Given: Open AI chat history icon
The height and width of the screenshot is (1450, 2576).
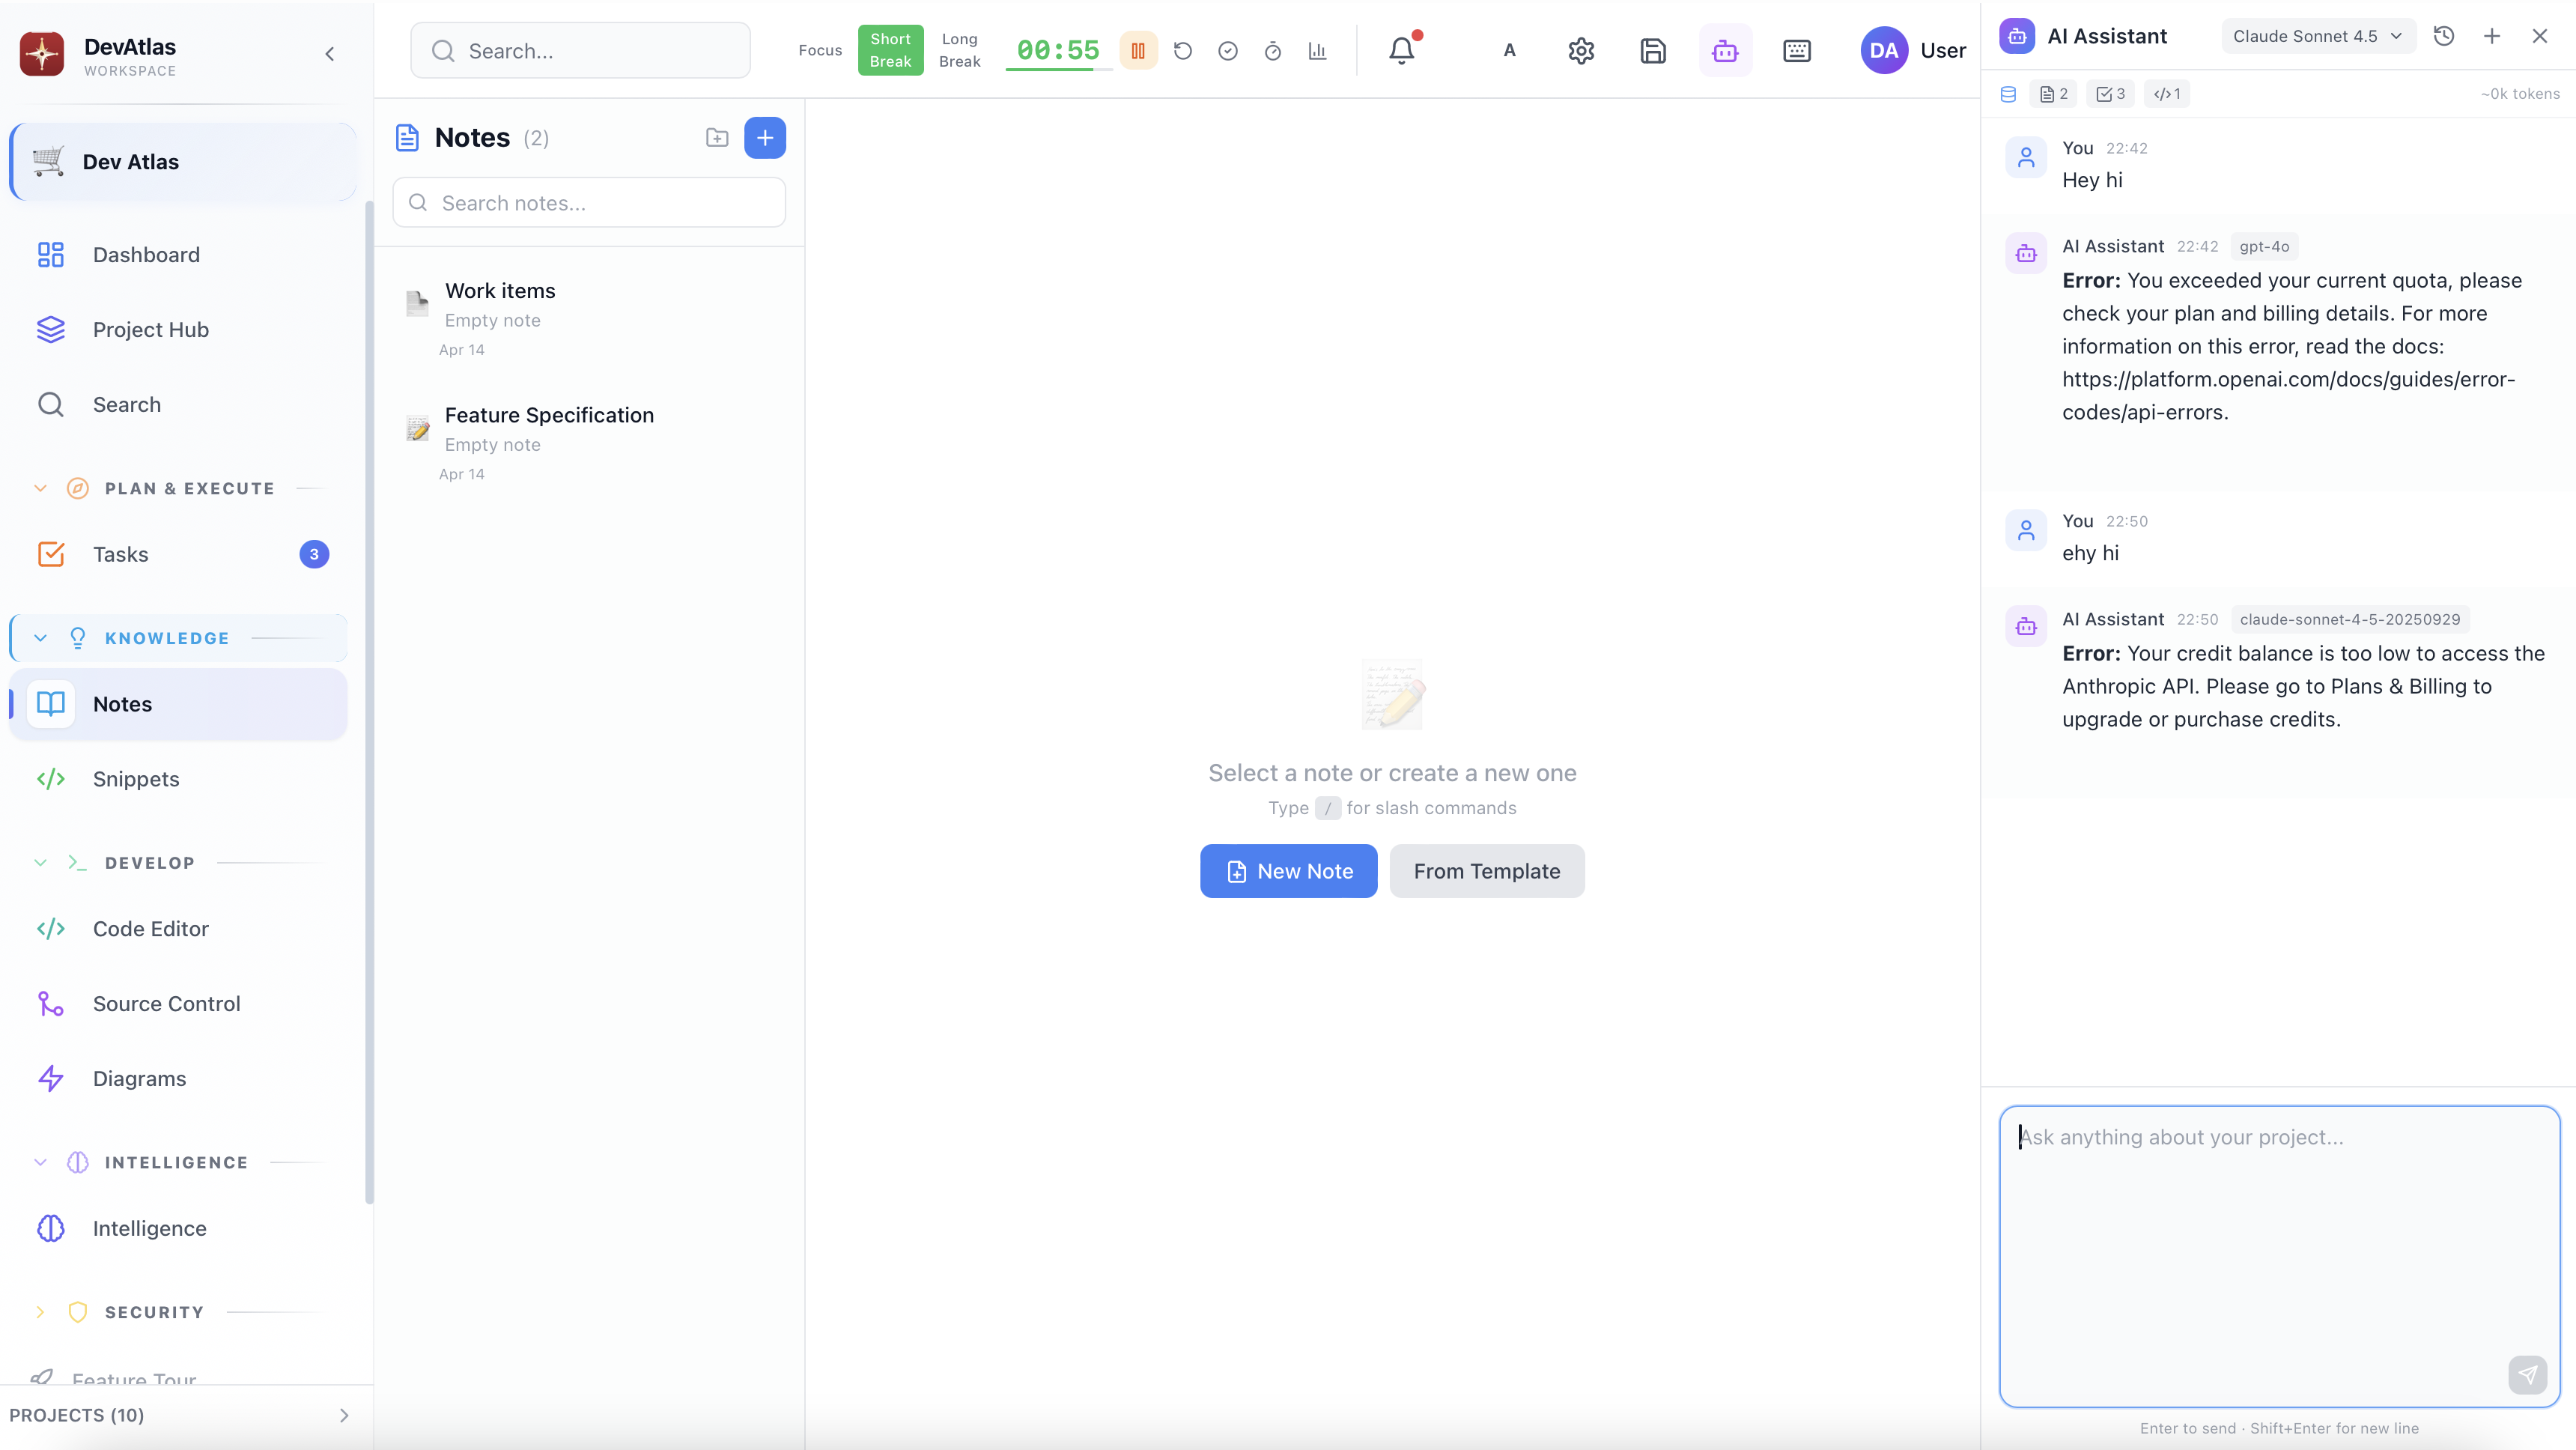Looking at the screenshot, I should [2444, 36].
